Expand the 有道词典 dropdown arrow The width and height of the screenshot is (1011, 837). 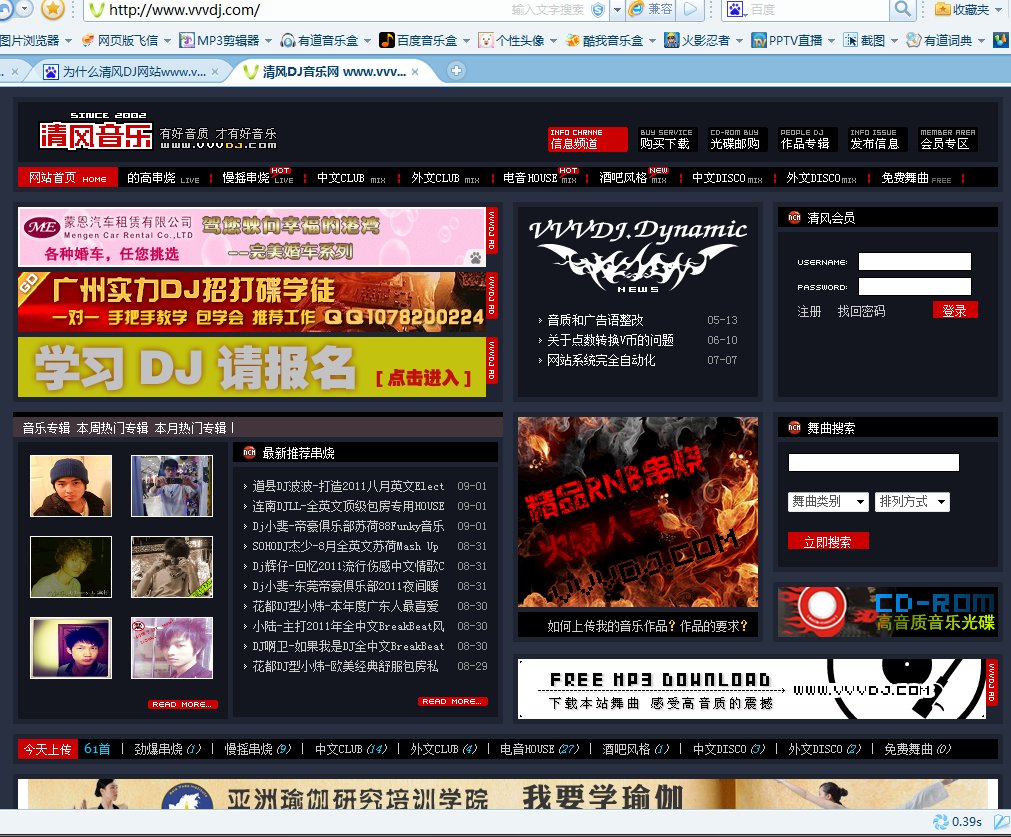click(x=981, y=41)
